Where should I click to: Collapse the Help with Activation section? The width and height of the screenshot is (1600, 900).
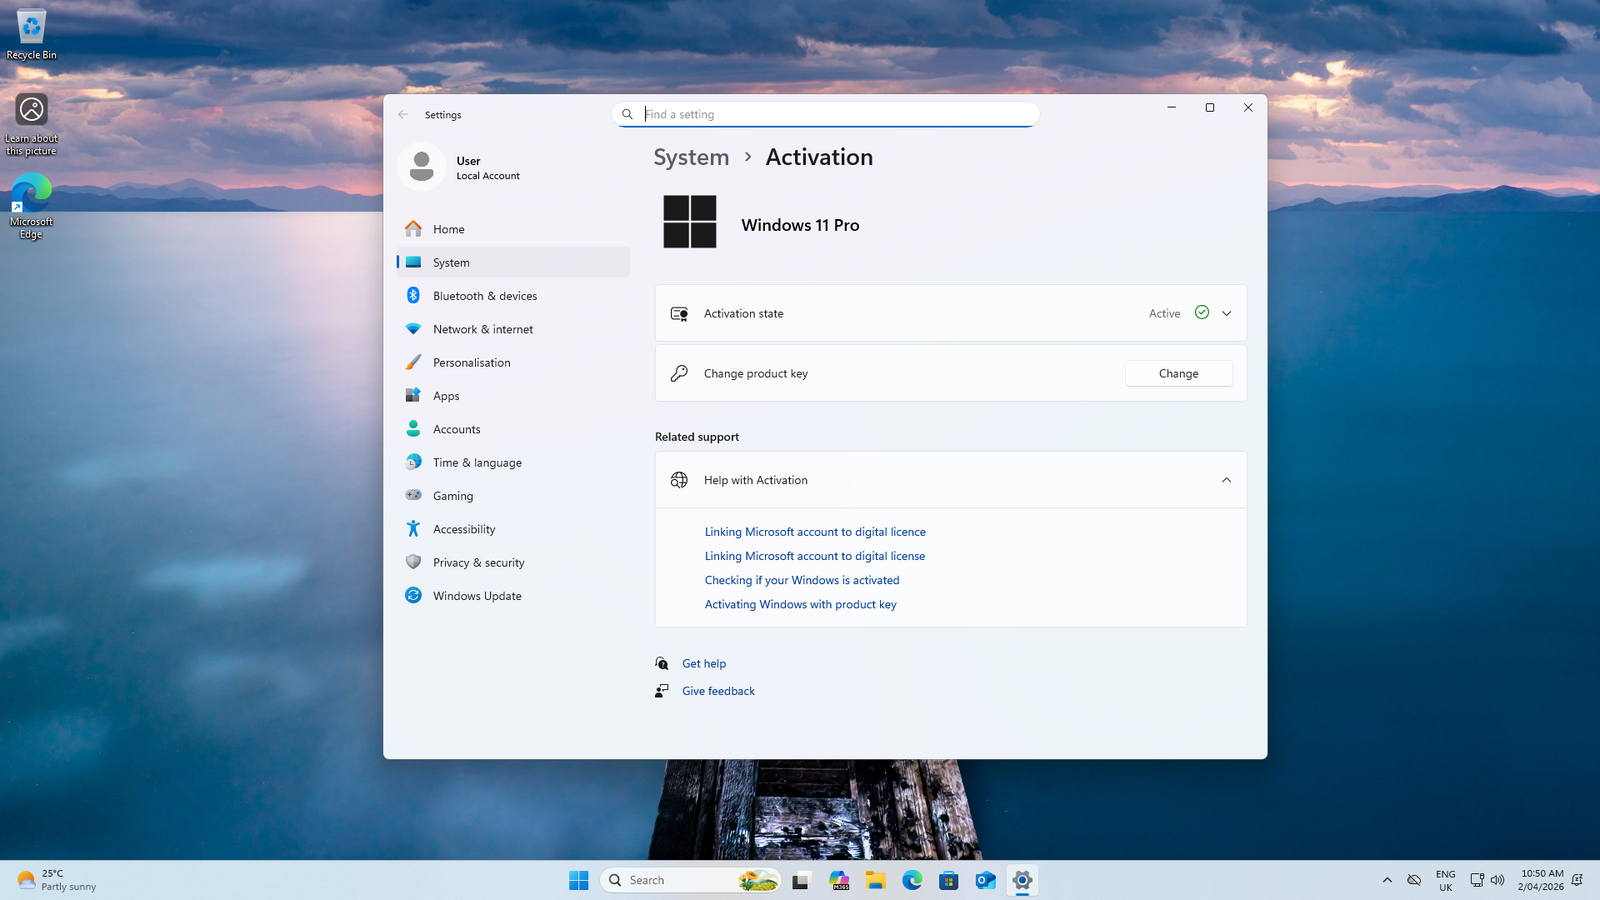(1226, 480)
